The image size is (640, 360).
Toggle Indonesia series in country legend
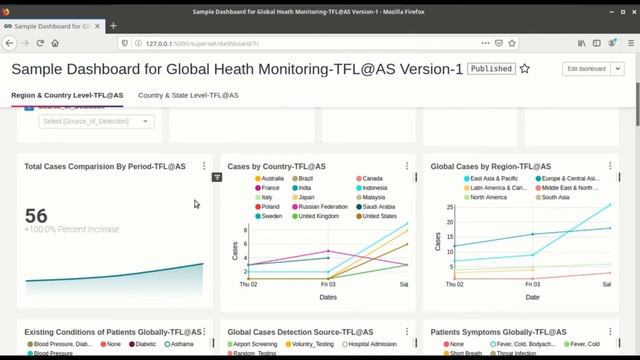pos(371,188)
